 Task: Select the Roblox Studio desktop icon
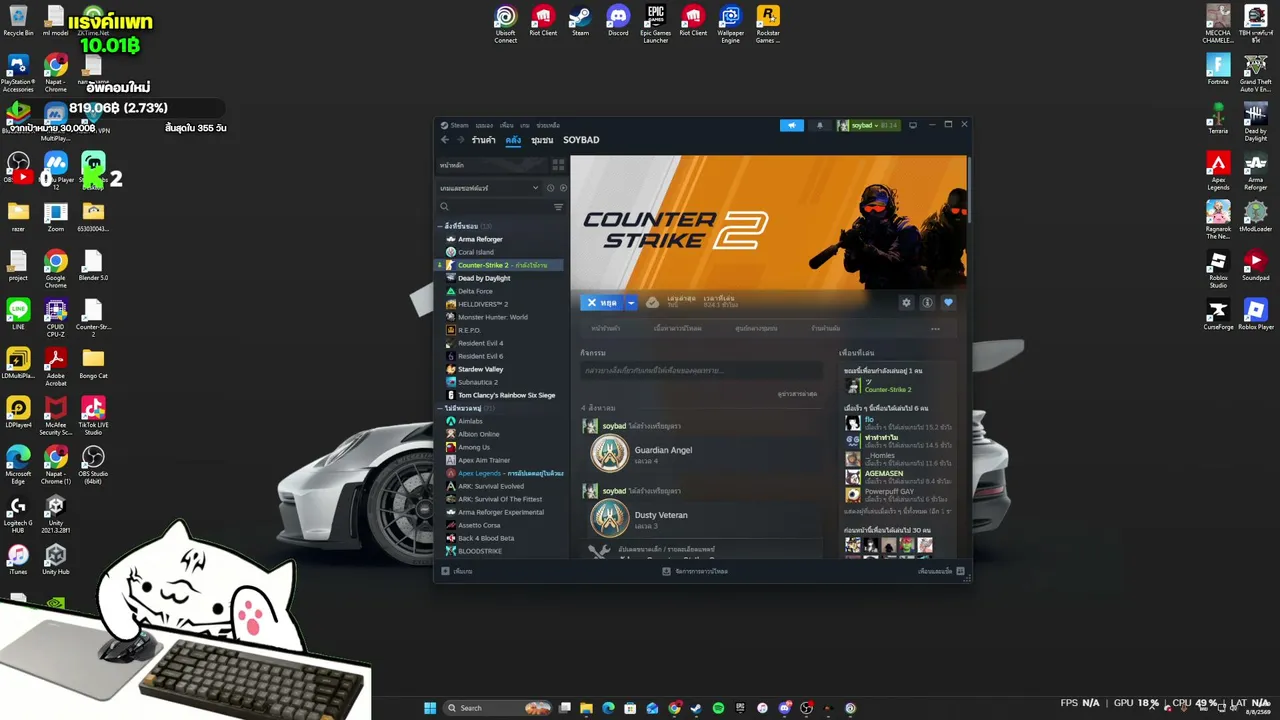click(x=1218, y=269)
